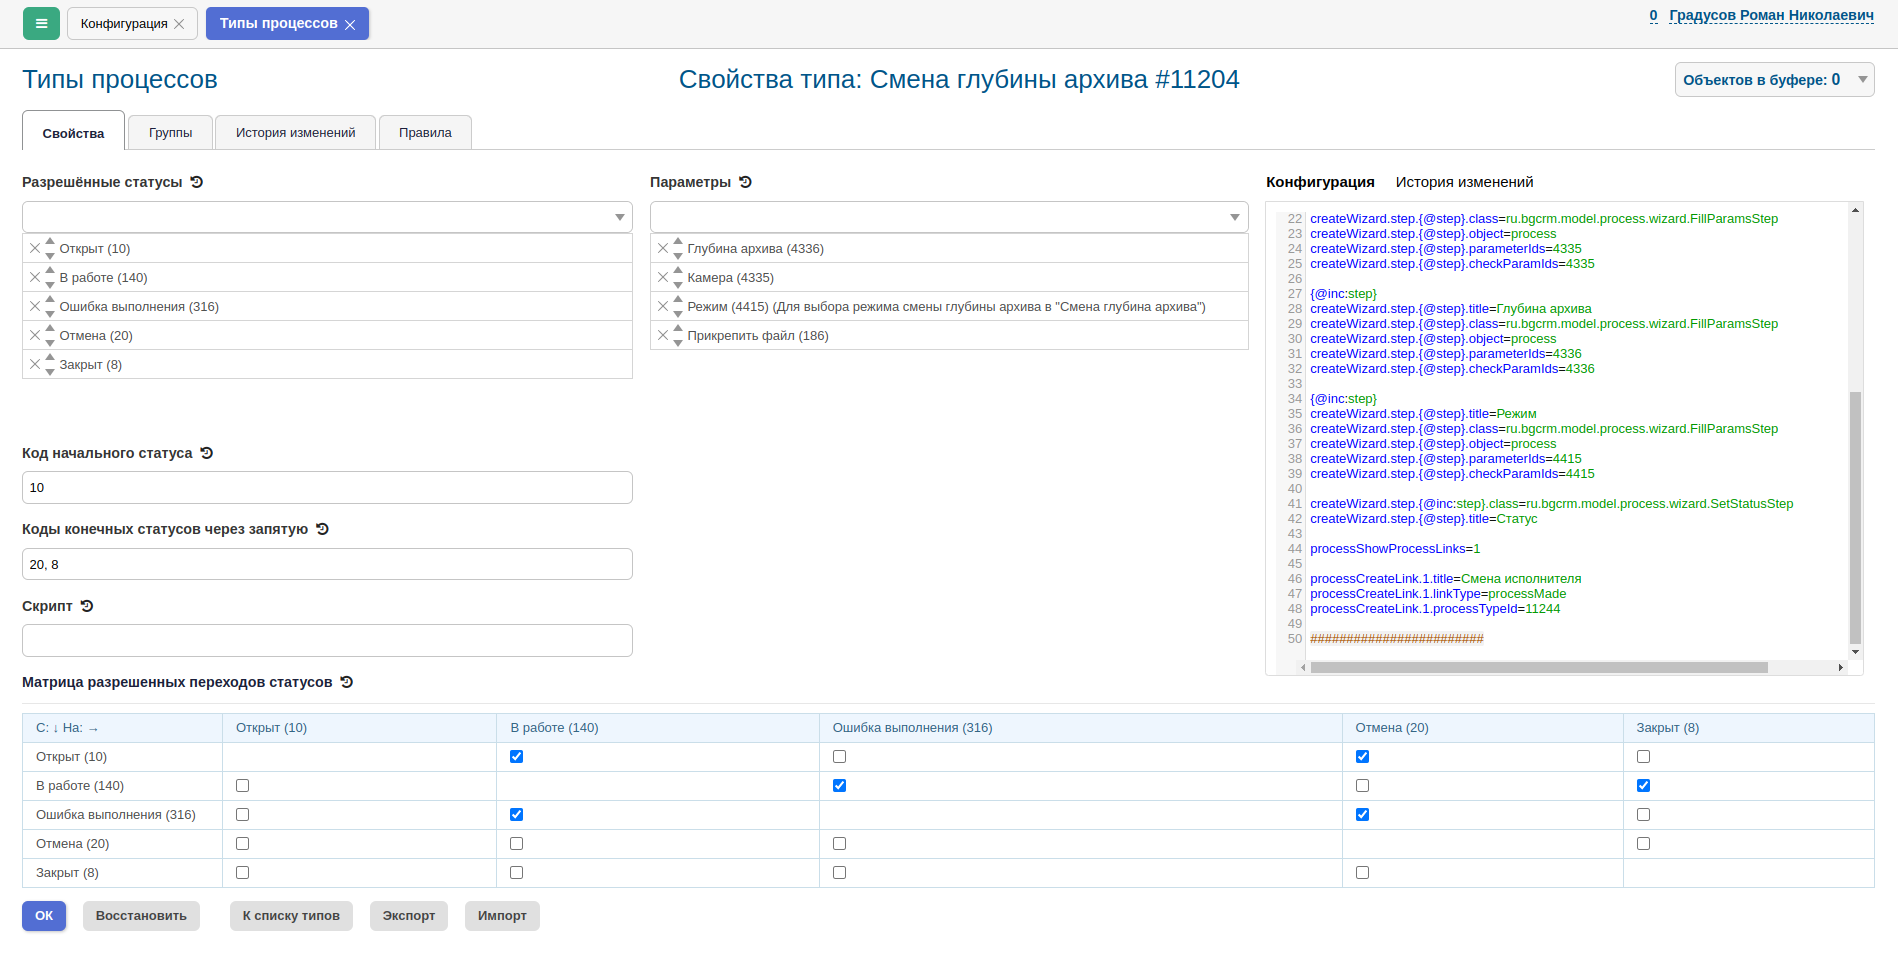Click config line processShowProcessLinks=1
Viewport: 1898px width, 958px height.
1395,549
